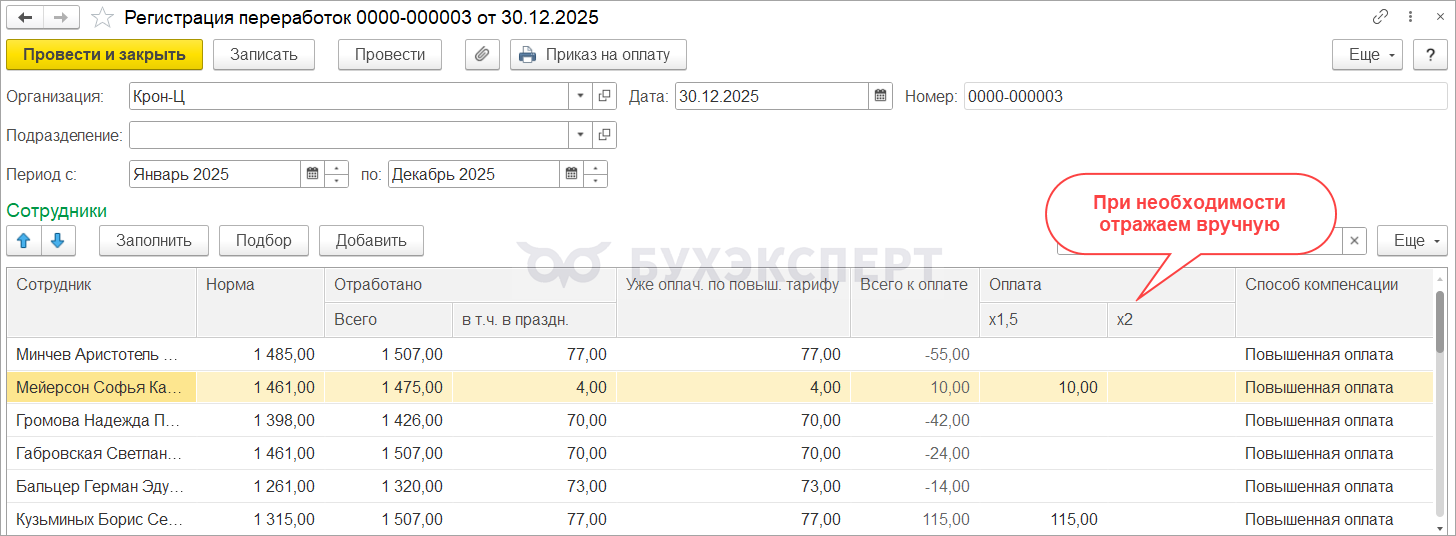Go forward with the right arrow button
The width and height of the screenshot is (1456, 536).
pyautogui.click(x=61, y=17)
